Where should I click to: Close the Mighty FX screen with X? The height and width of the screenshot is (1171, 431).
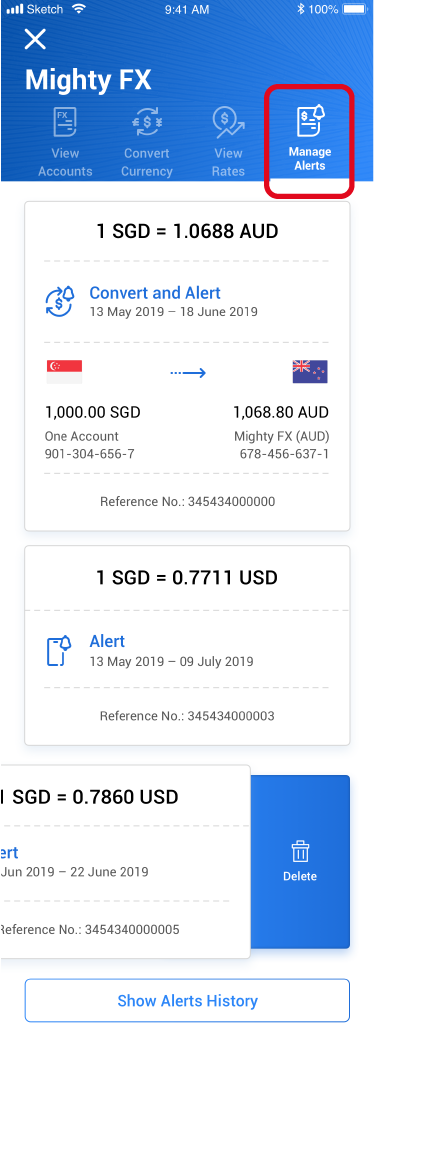pyautogui.click(x=35, y=40)
